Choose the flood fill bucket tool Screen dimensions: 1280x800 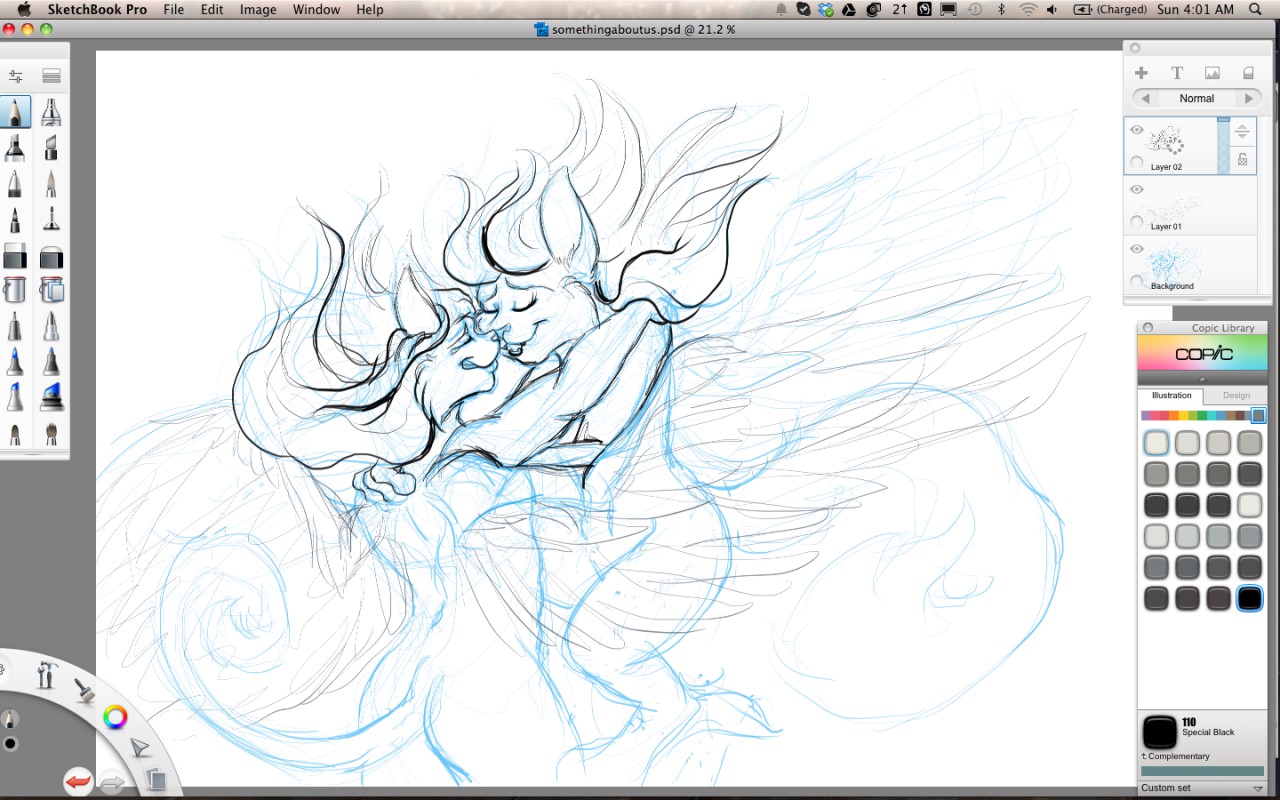[15, 290]
